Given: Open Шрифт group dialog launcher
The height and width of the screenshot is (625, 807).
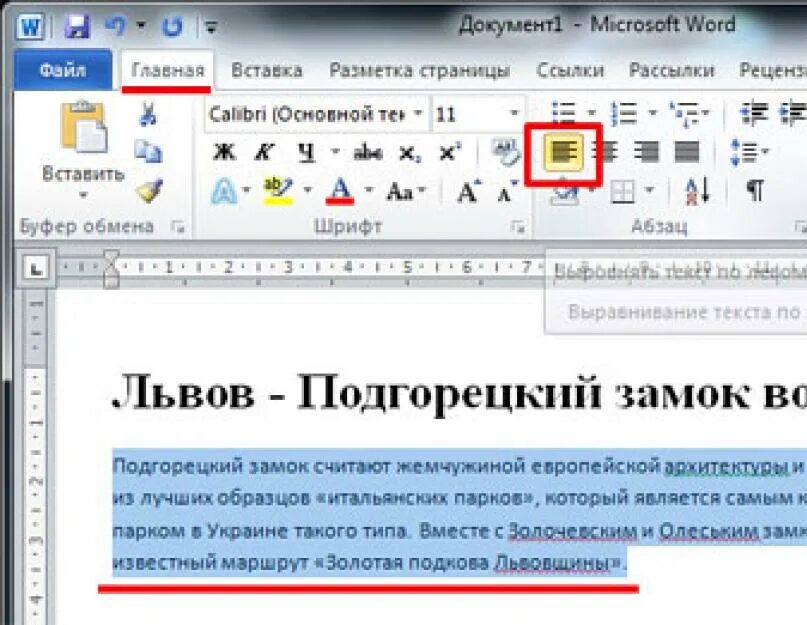Looking at the screenshot, I should pyautogui.click(x=518, y=226).
